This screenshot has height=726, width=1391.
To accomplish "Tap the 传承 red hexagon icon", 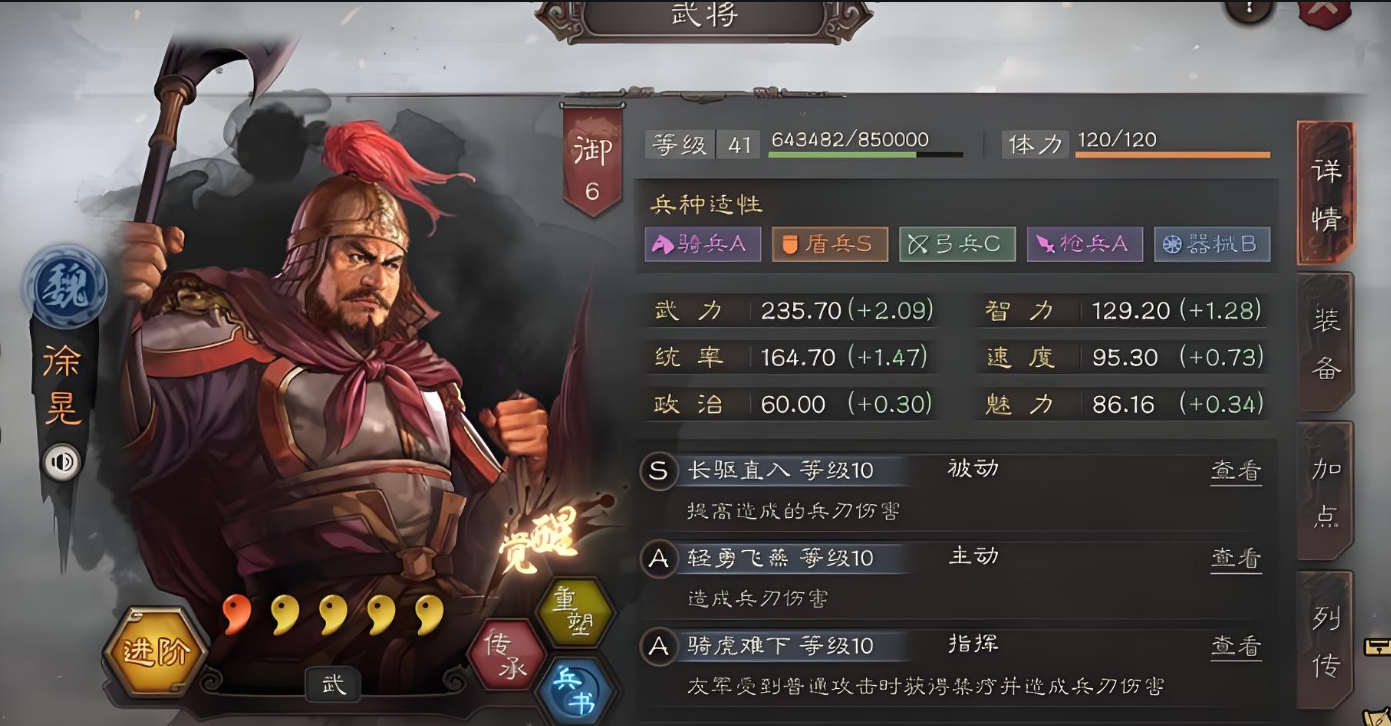I will [507, 654].
